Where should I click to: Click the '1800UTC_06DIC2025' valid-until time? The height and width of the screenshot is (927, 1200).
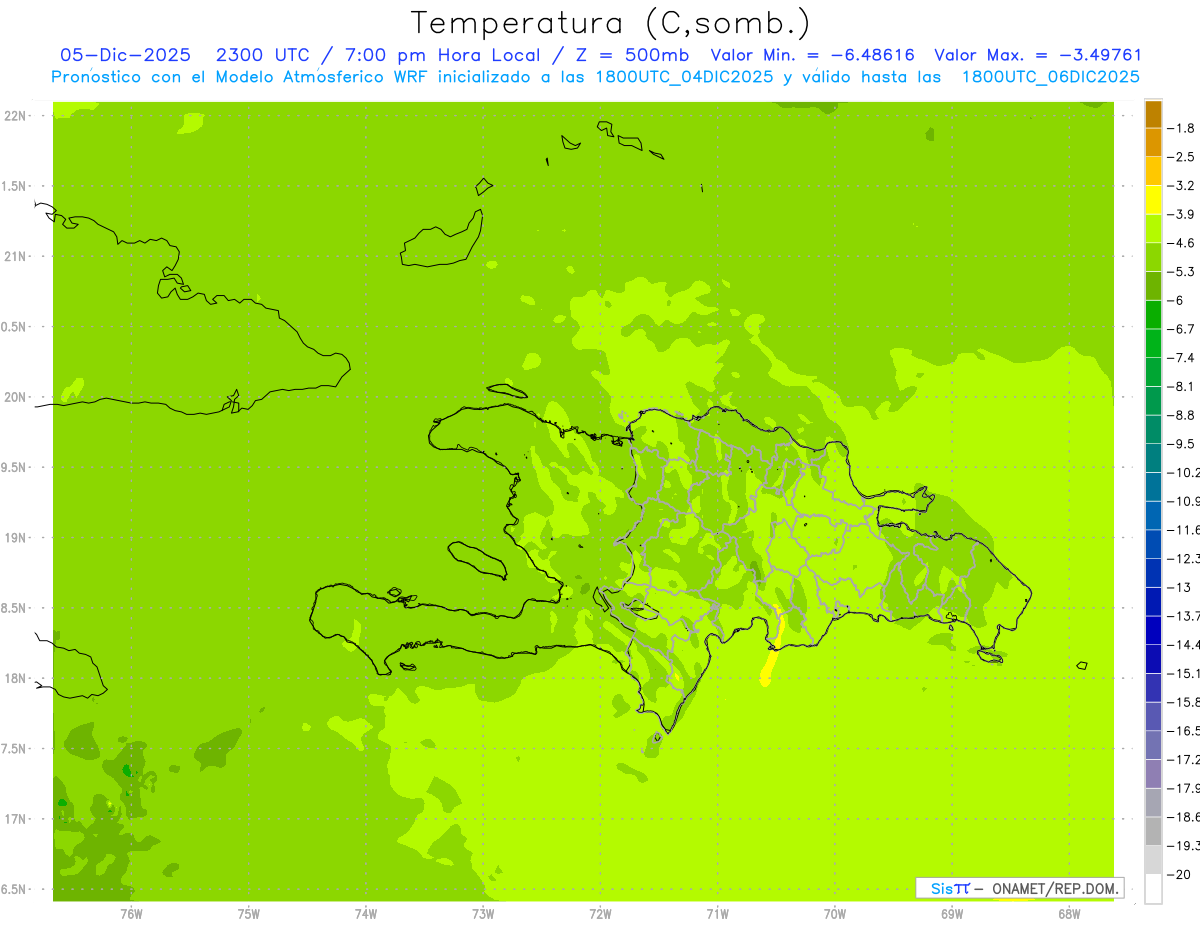click(1050, 77)
